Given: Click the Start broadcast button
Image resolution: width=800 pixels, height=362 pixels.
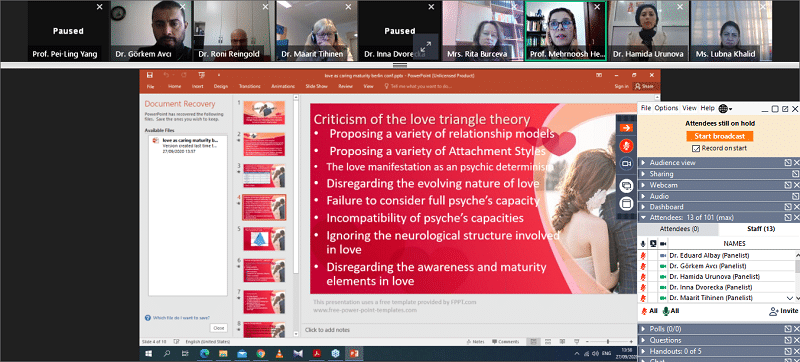Looking at the screenshot, I should click(x=719, y=136).
